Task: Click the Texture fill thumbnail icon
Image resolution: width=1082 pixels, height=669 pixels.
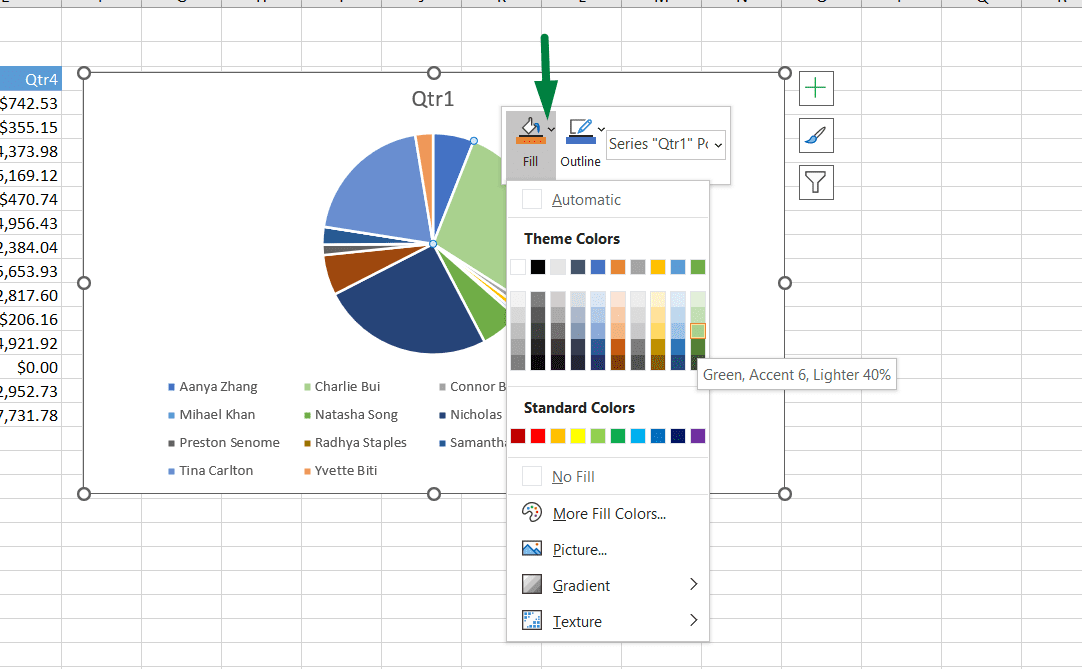Action: [532, 620]
